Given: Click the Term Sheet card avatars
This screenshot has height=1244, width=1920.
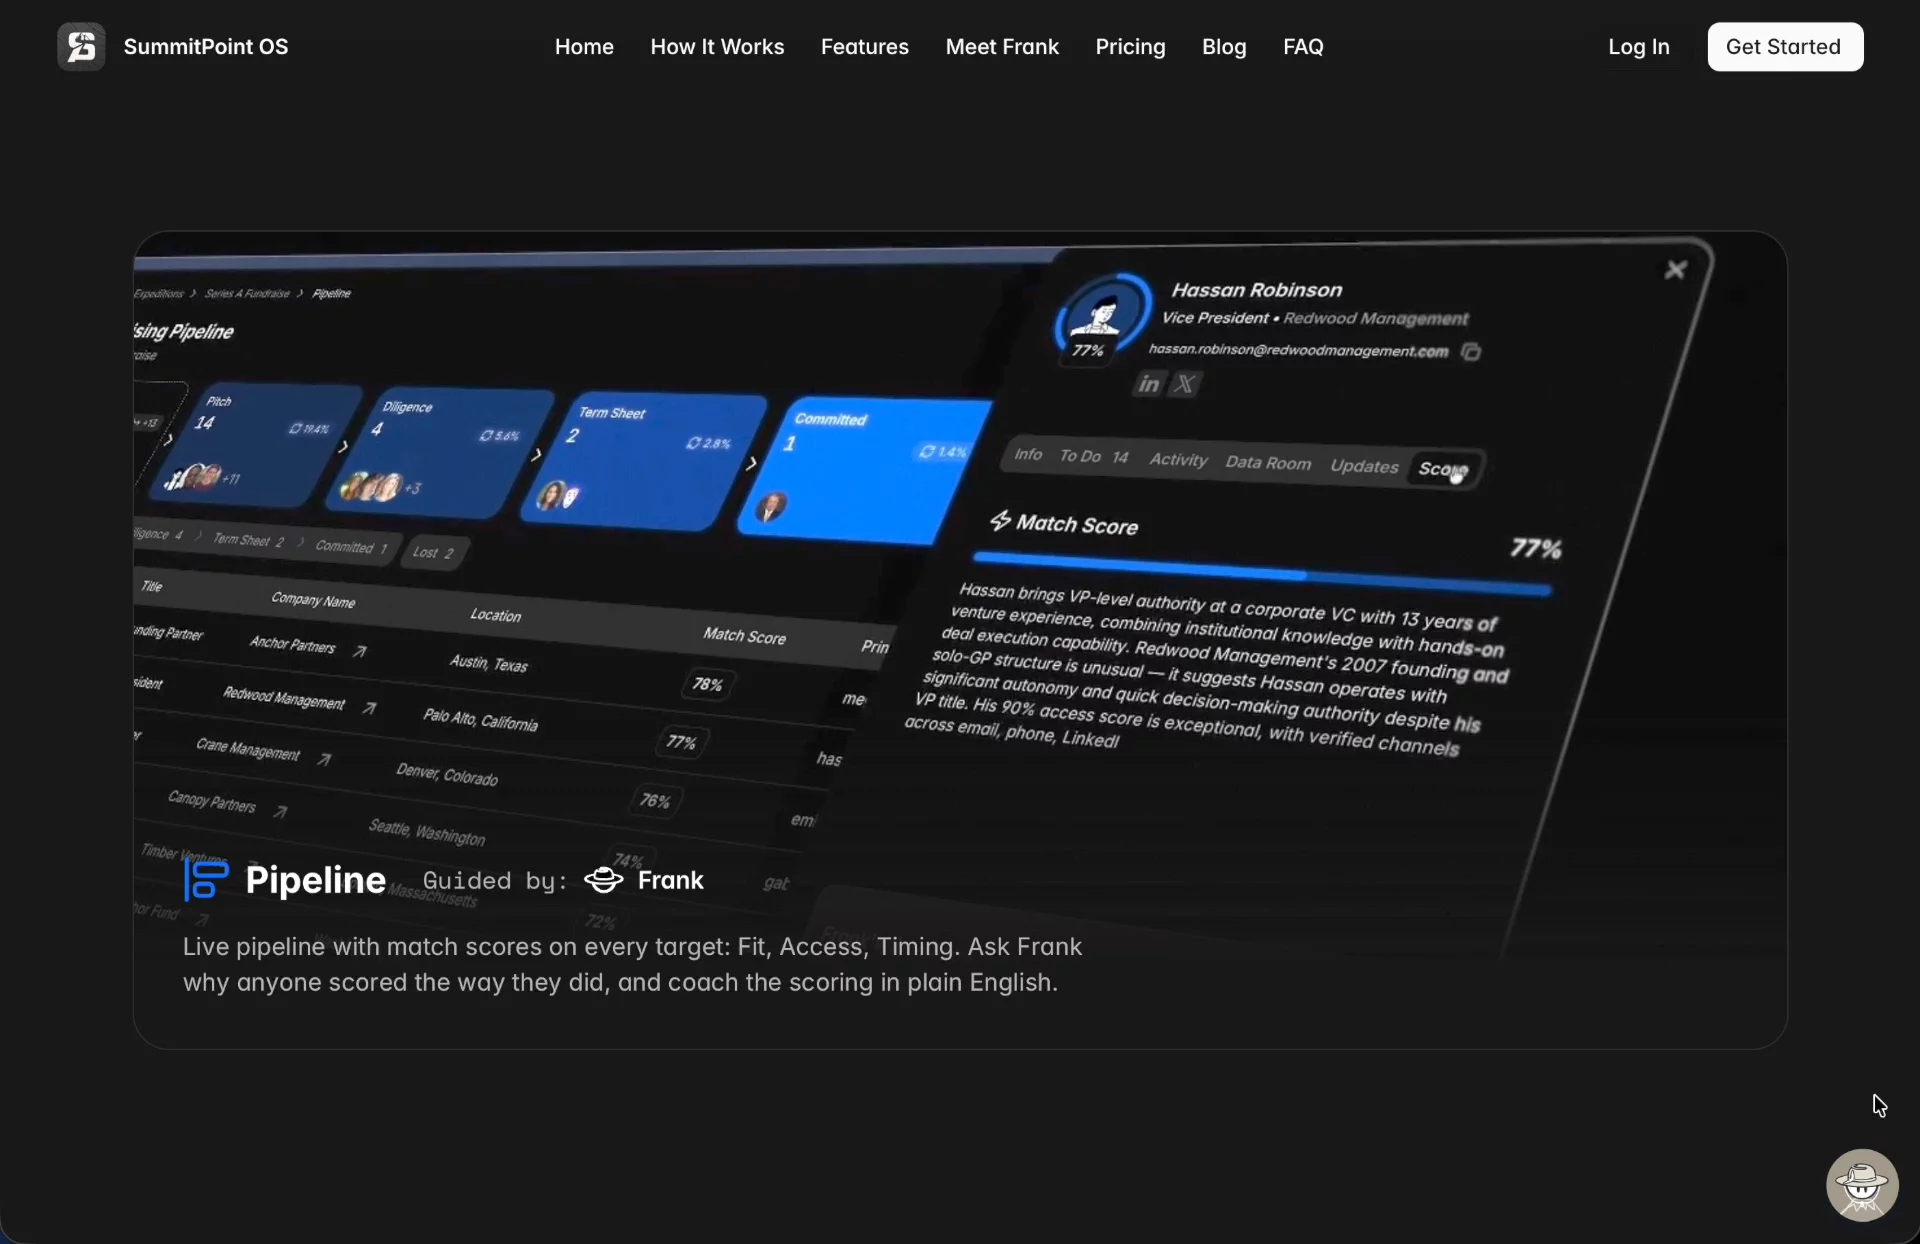Looking at the screenshot, I should (558, 495).
